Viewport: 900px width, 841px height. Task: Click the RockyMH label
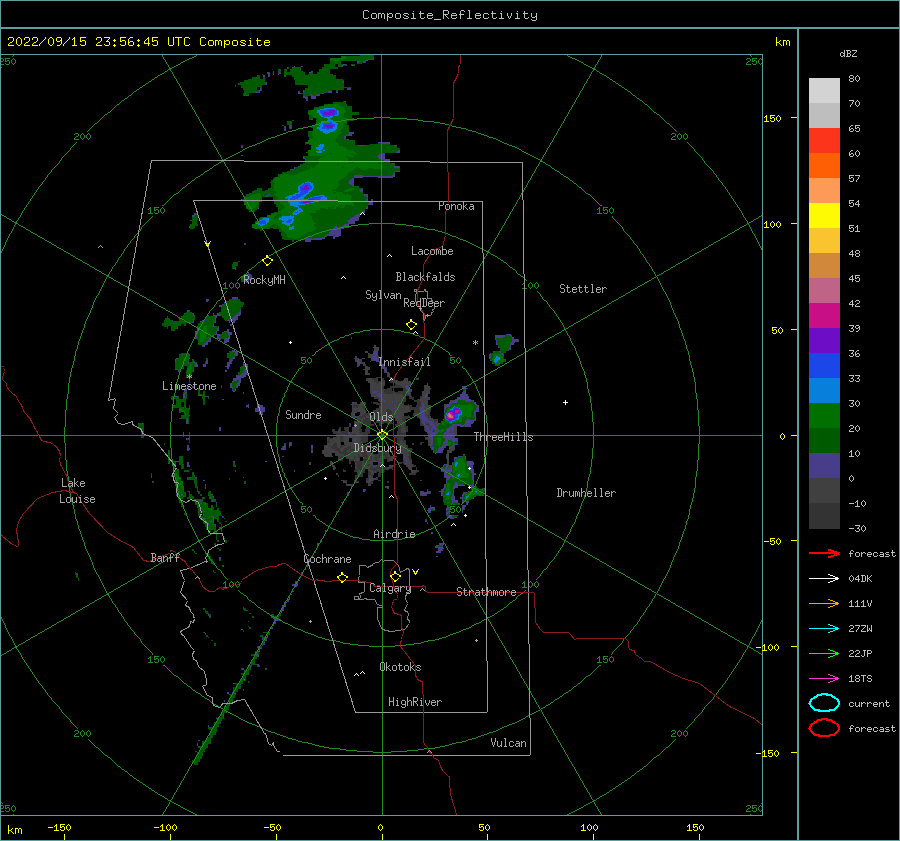[x=264, y=280]
